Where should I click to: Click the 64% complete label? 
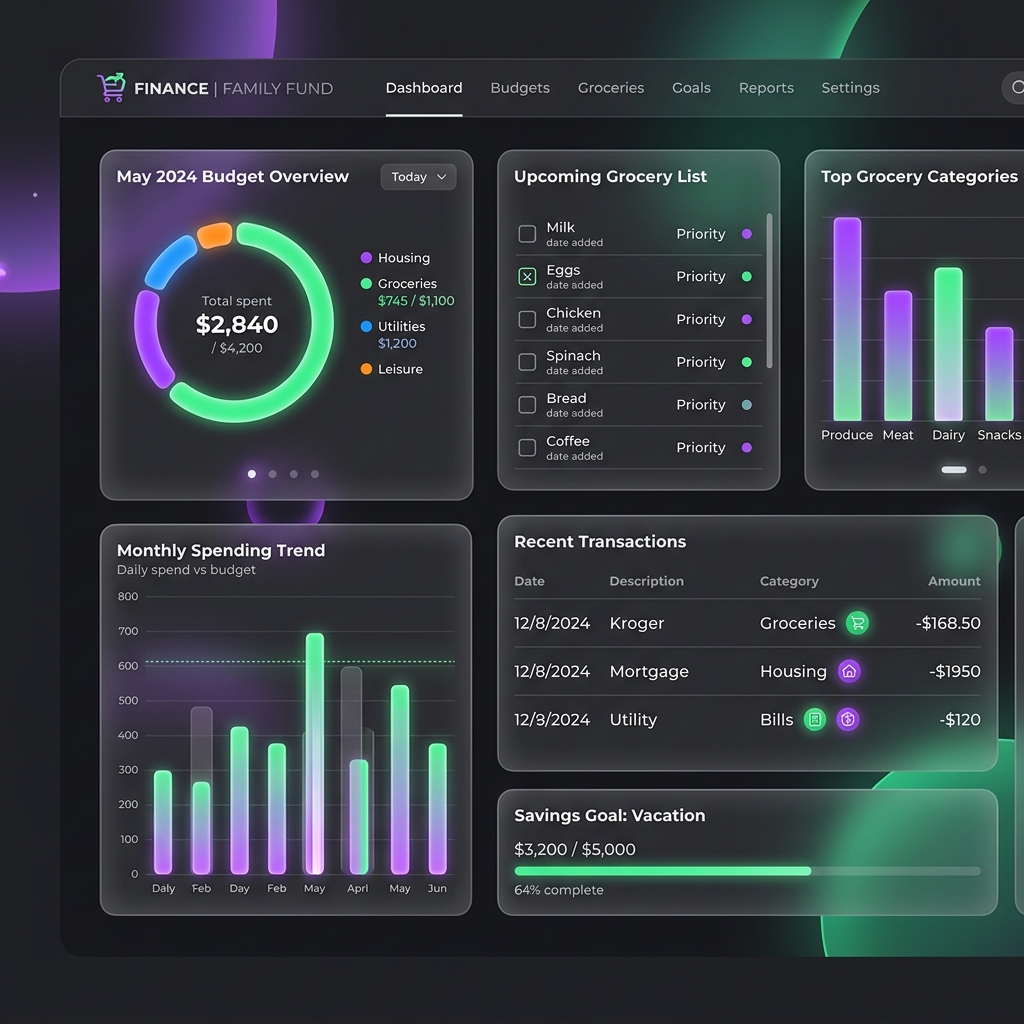[x=558, y=890]
